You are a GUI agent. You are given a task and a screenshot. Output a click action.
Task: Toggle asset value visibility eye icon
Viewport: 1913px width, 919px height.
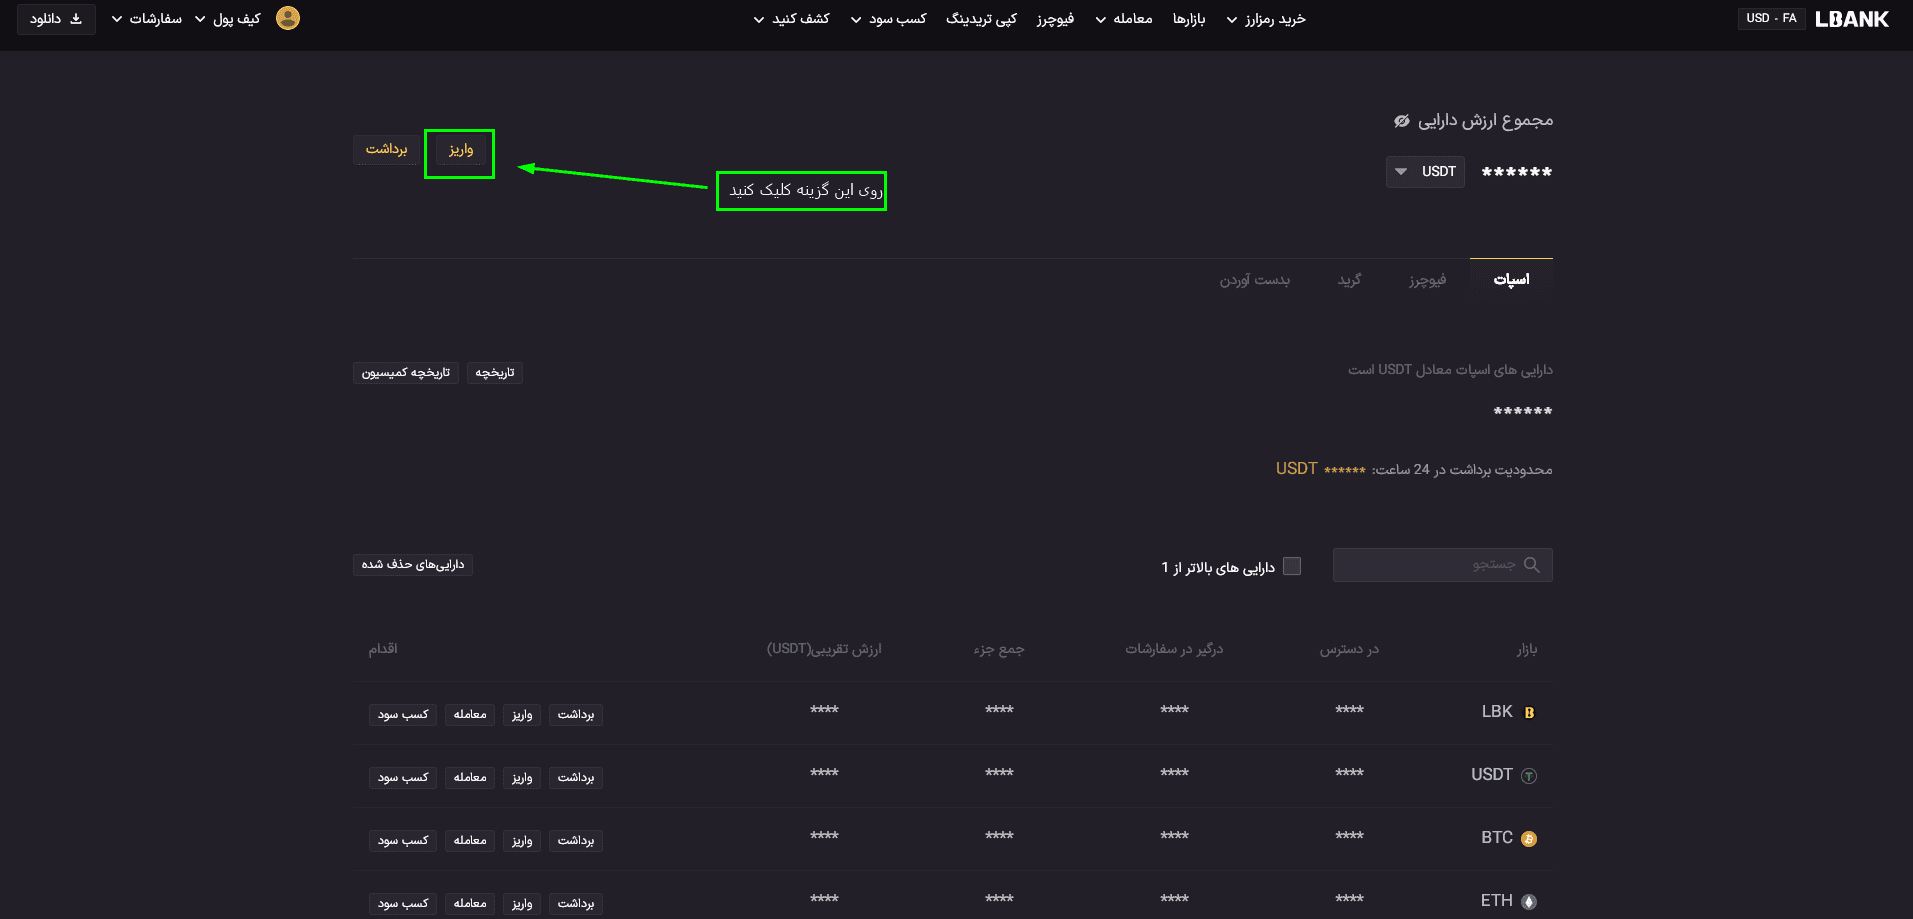tap(1402, 121)
